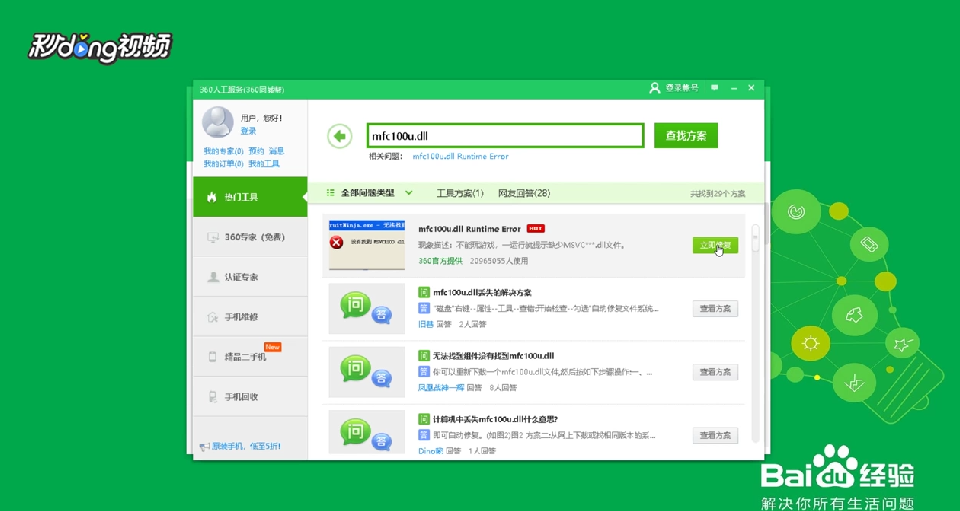Open answerer 旧巷 profile link
The image size is (960, 511).
click(x=426, y=324)
